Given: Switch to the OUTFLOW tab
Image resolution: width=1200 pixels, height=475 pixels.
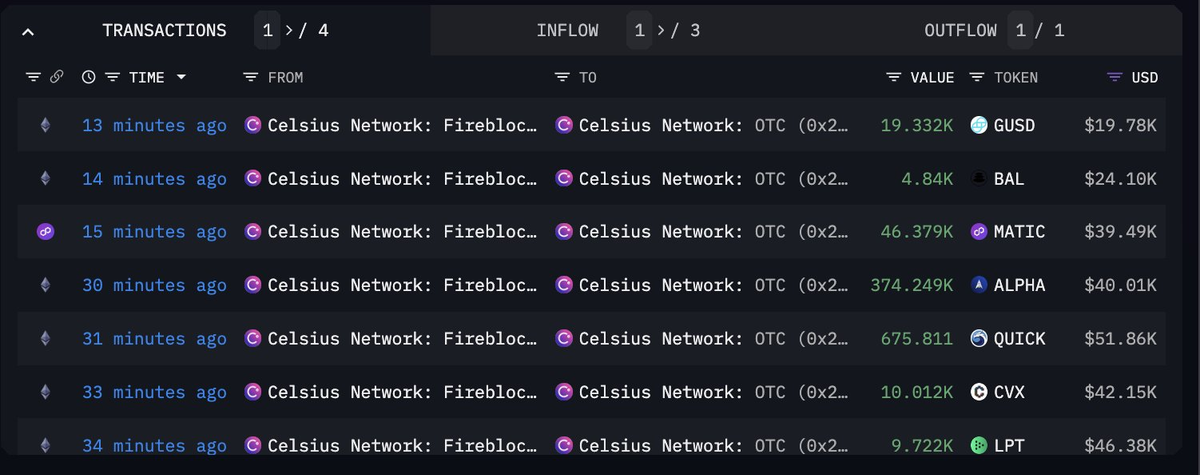Looking at the screenshot, I should pos(960,30).
